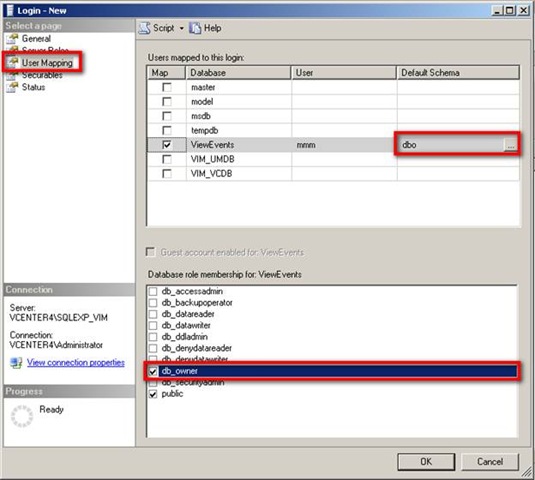Image resolution: width=535 pixels, height=480 pixels.
Task: Open the Default Schema browse ellipsis button
Action: (510, 145)
